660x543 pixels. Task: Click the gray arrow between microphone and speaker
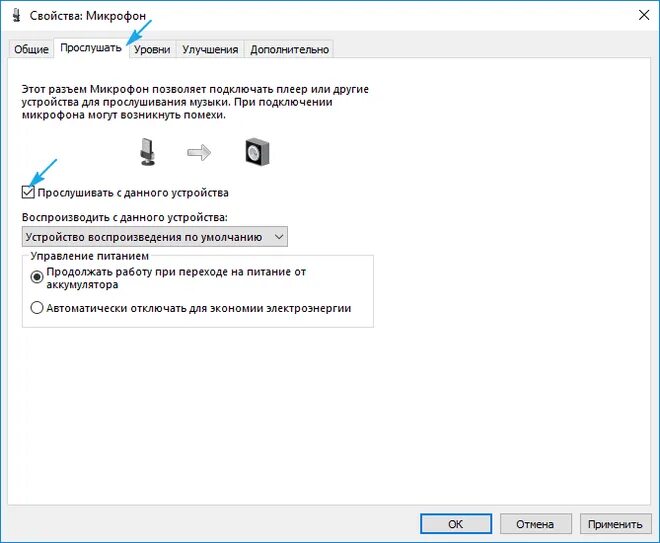199,152
